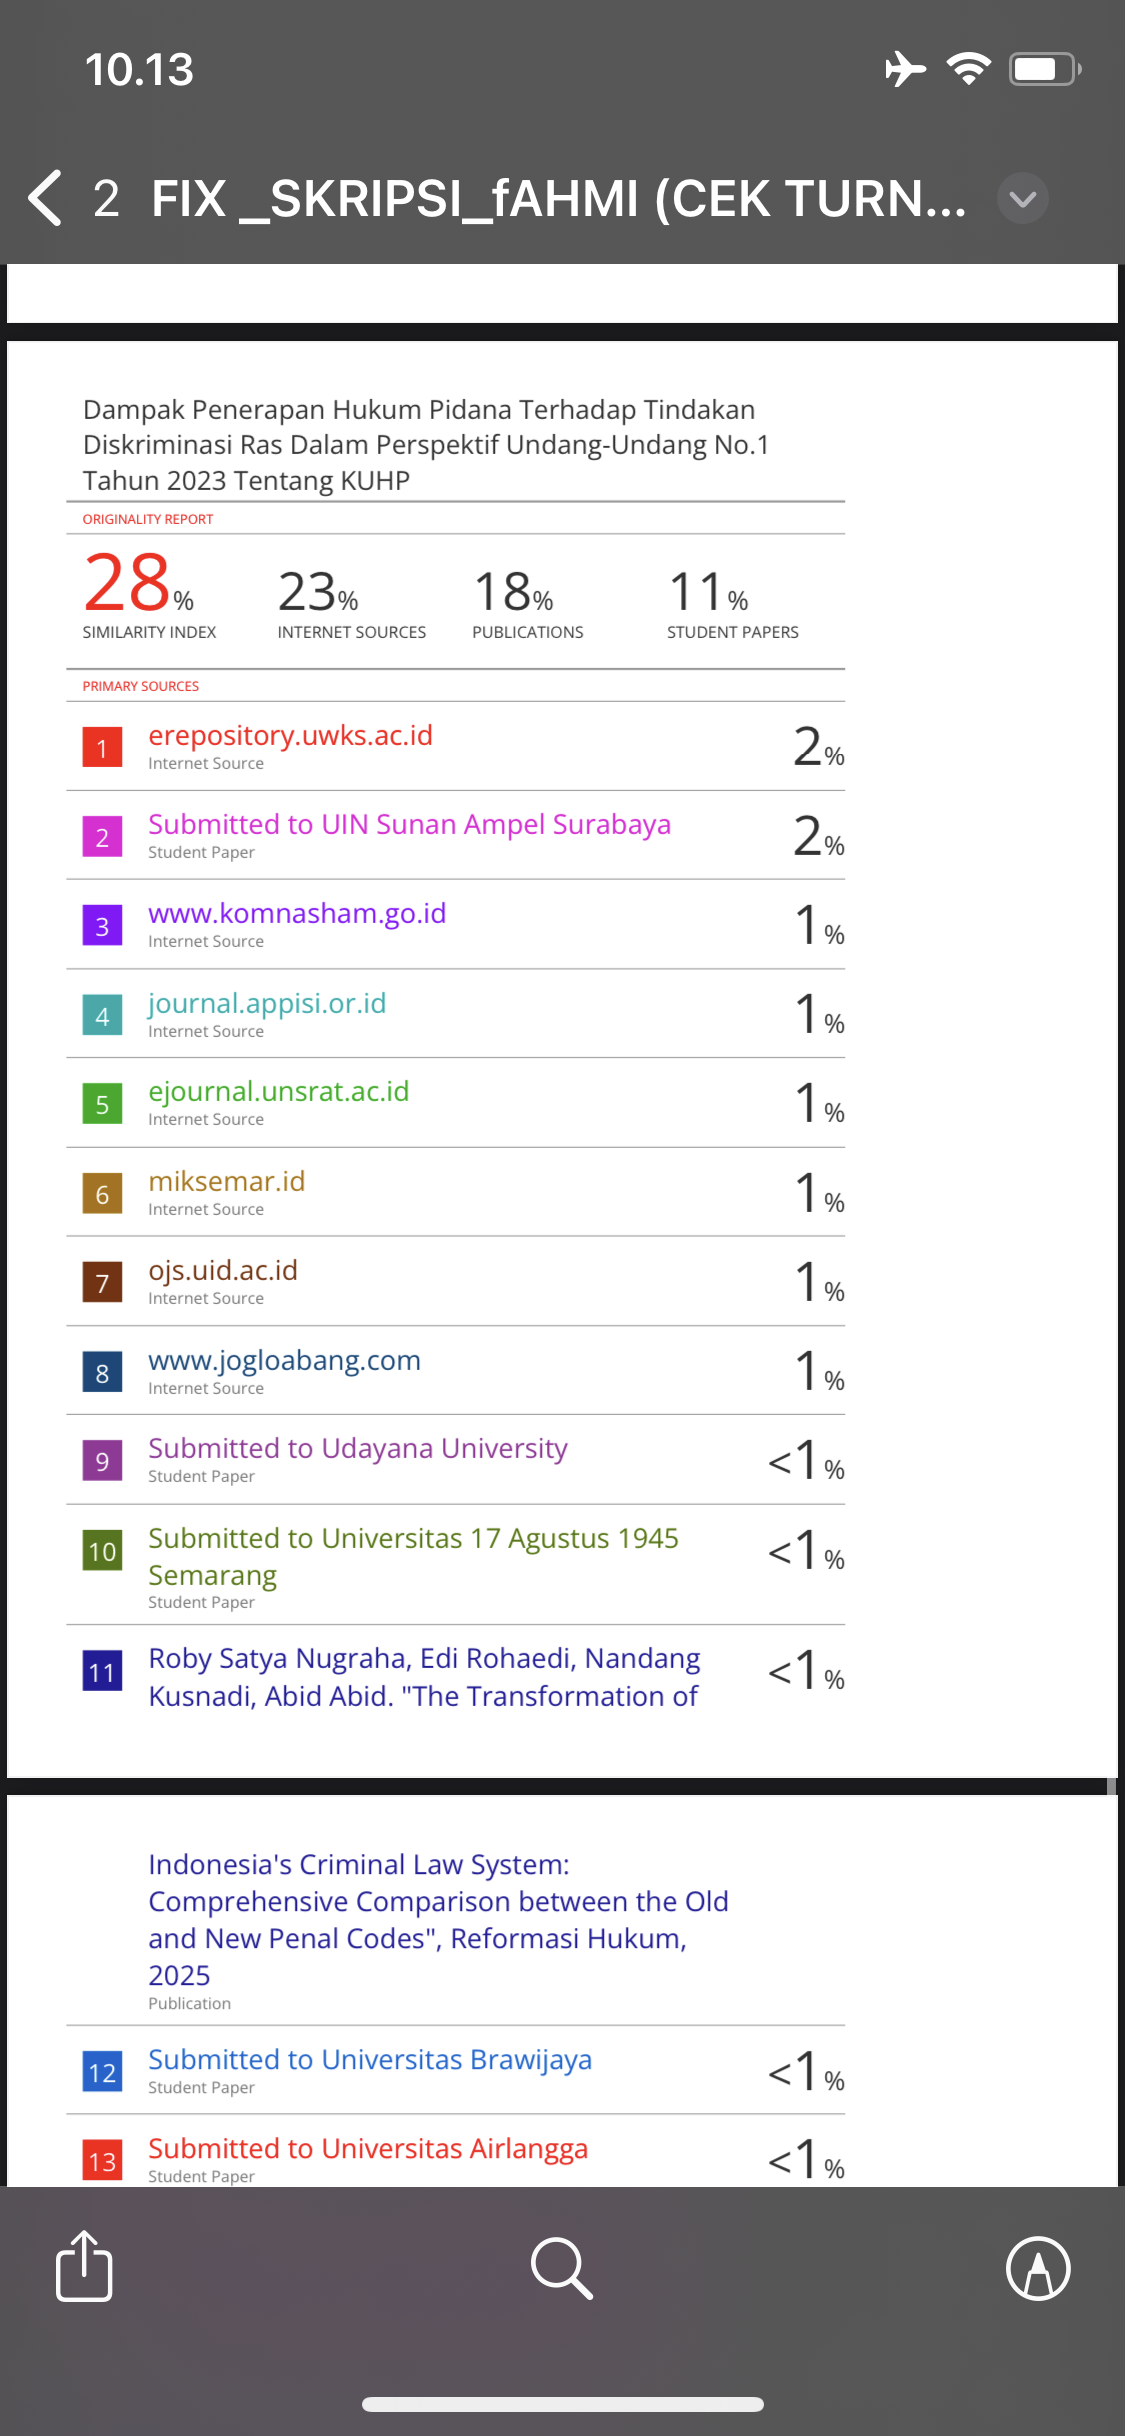The height and width of the screenshot is (2436, 1125).
Task: Tap the magnifier search icon
Action: click(562, 2268)
